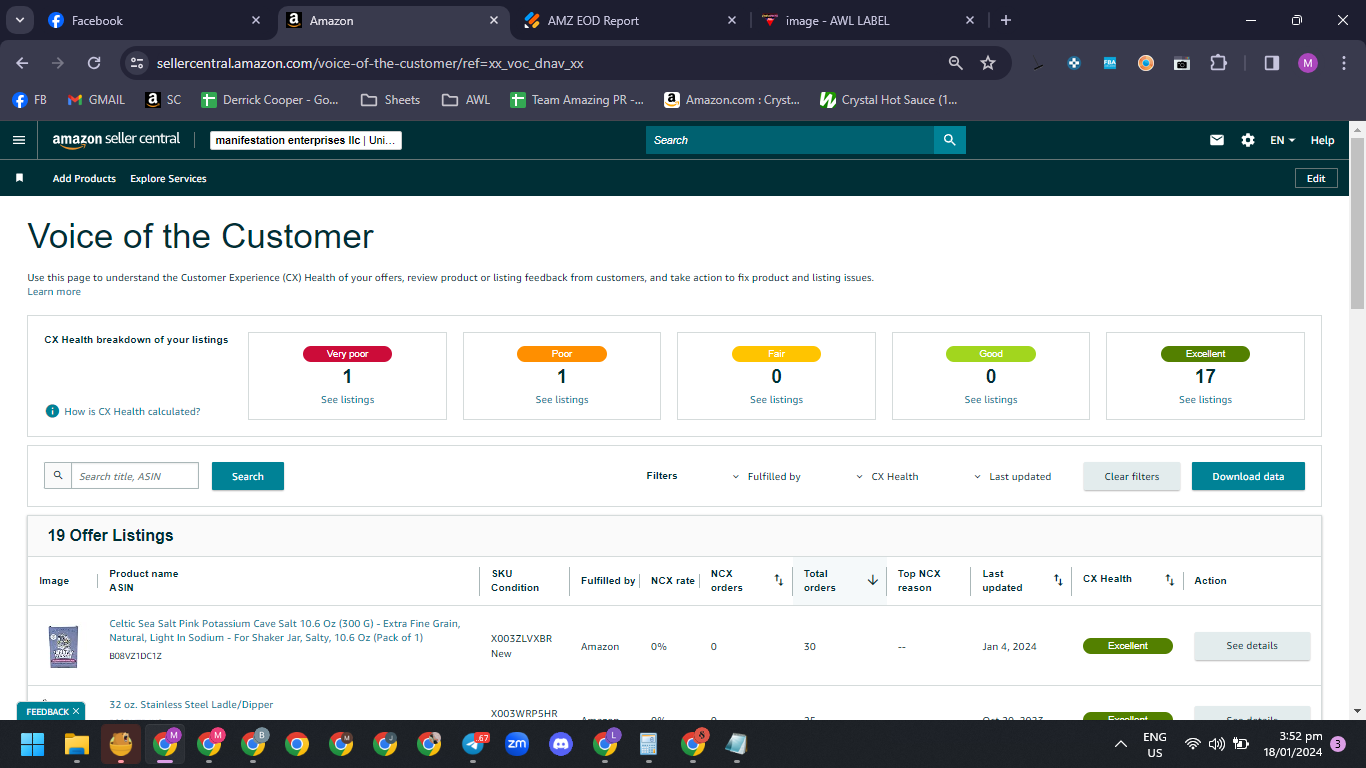
Task: Launch the Calculator from the taskbar
Action: point(648,744)
